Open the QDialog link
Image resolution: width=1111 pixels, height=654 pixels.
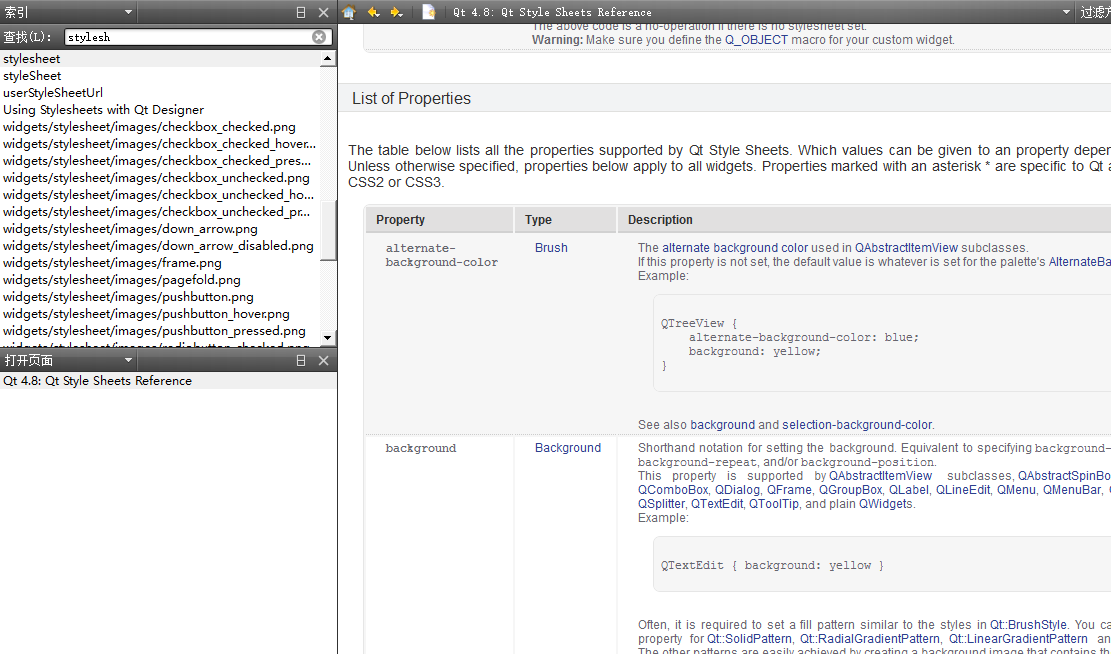click(737, 490)
